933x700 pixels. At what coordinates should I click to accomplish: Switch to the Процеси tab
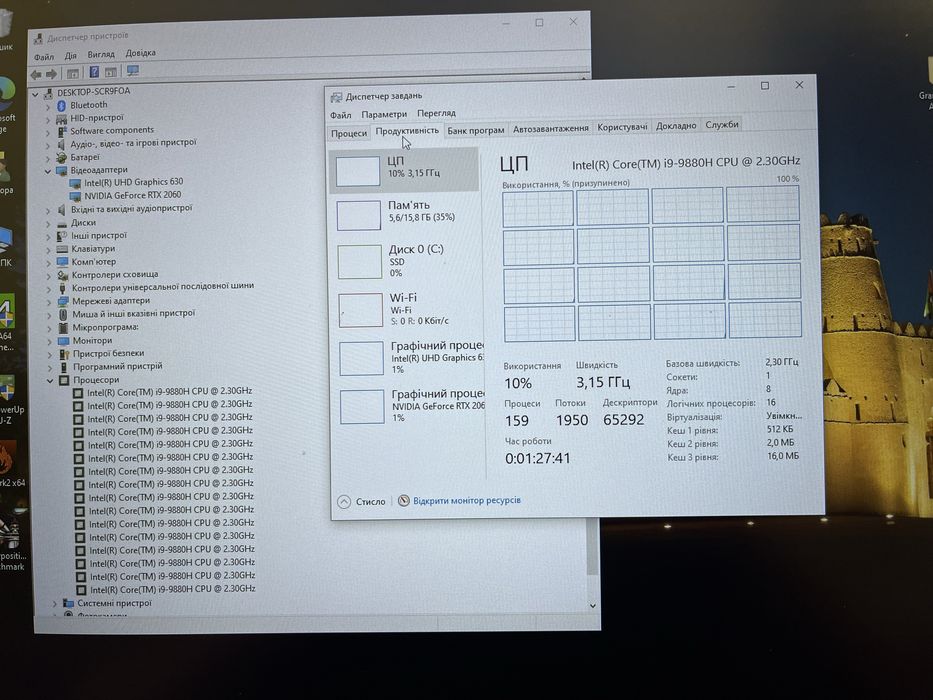349,133
